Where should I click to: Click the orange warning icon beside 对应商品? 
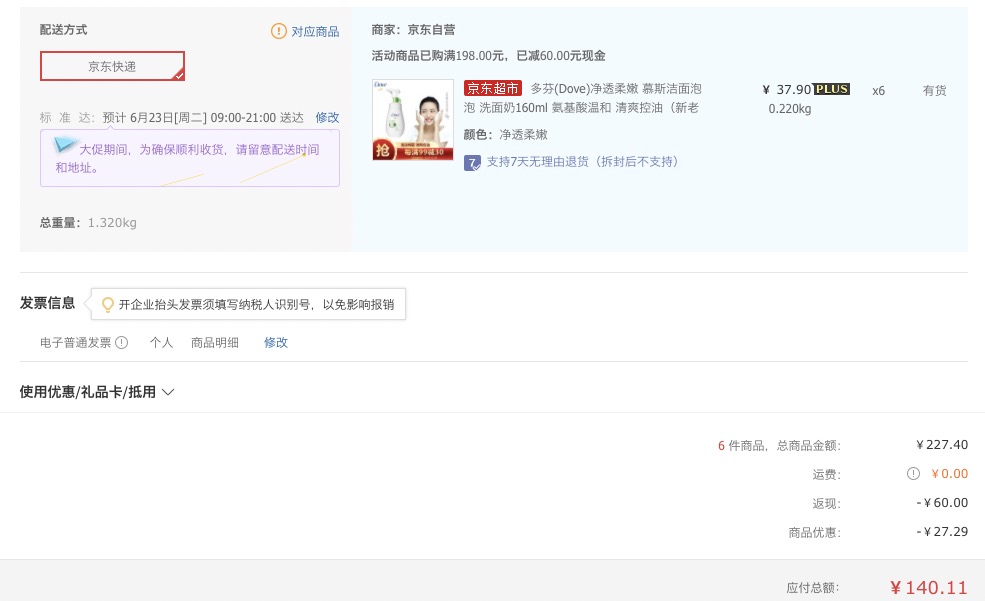pos(279,31)
